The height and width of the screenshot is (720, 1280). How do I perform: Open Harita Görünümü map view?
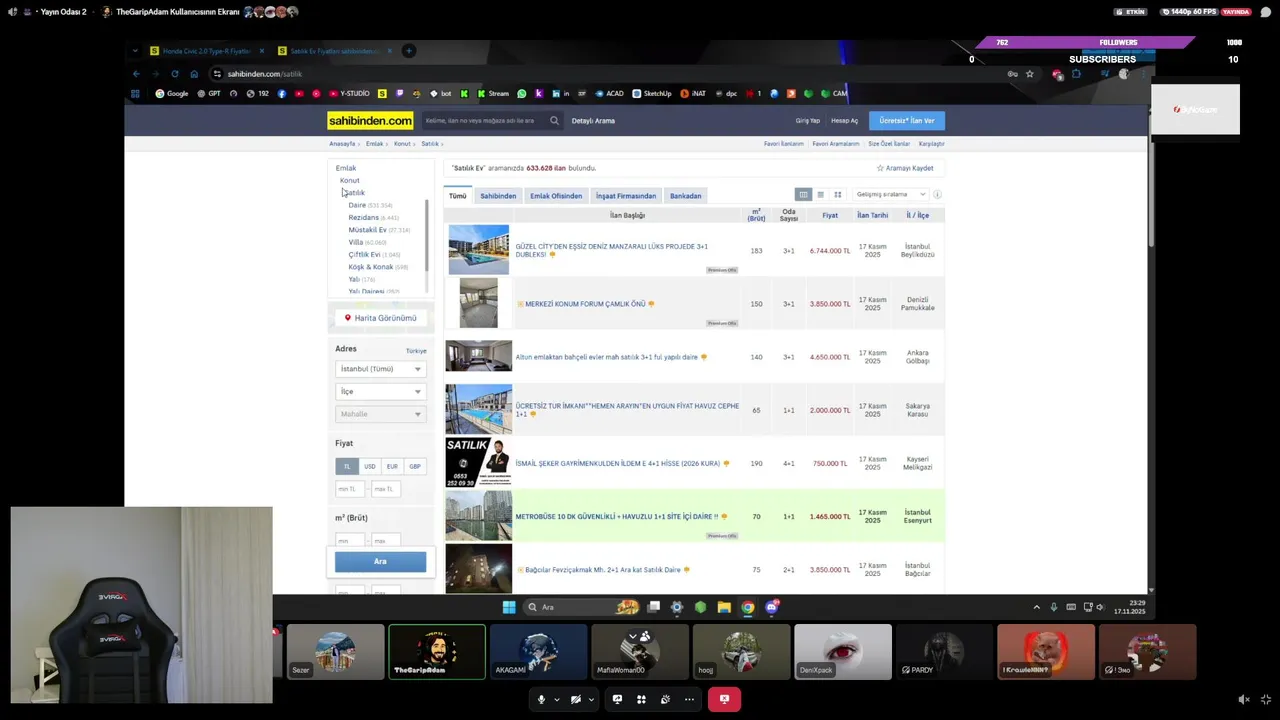tap(380, 318)
